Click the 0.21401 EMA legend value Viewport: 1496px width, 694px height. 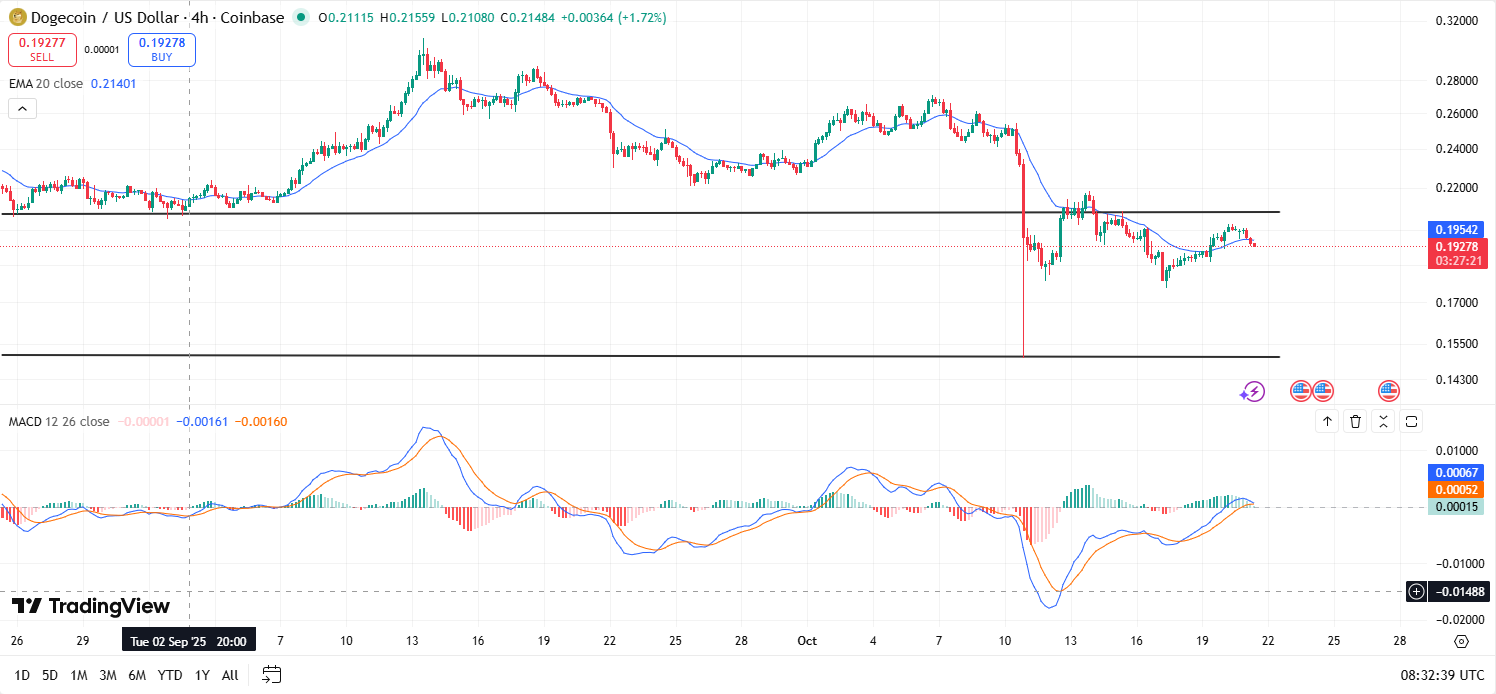[x=113, y=84]
